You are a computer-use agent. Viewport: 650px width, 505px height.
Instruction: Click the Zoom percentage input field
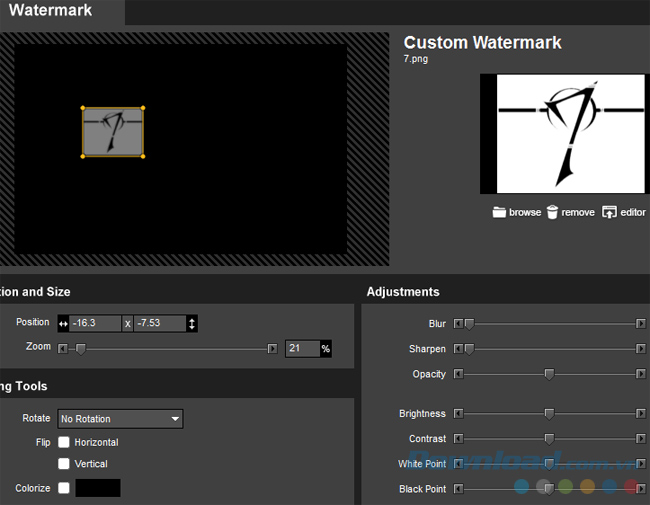(x=302, y=348)
